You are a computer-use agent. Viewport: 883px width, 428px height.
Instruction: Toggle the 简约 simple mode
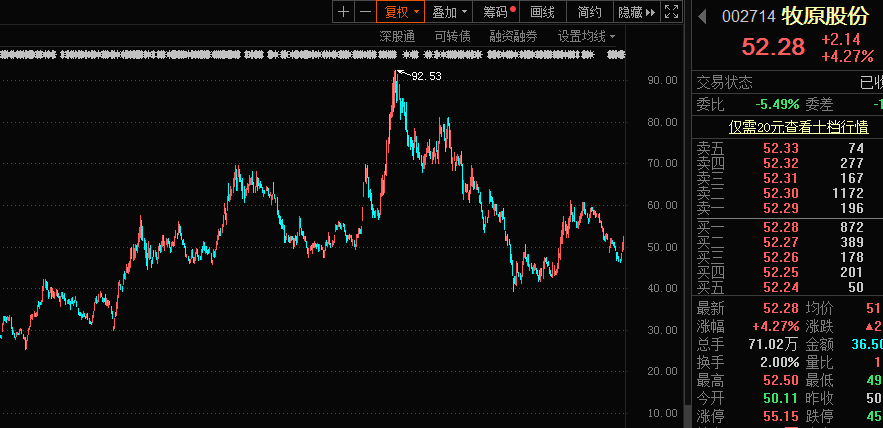(590, 12)
